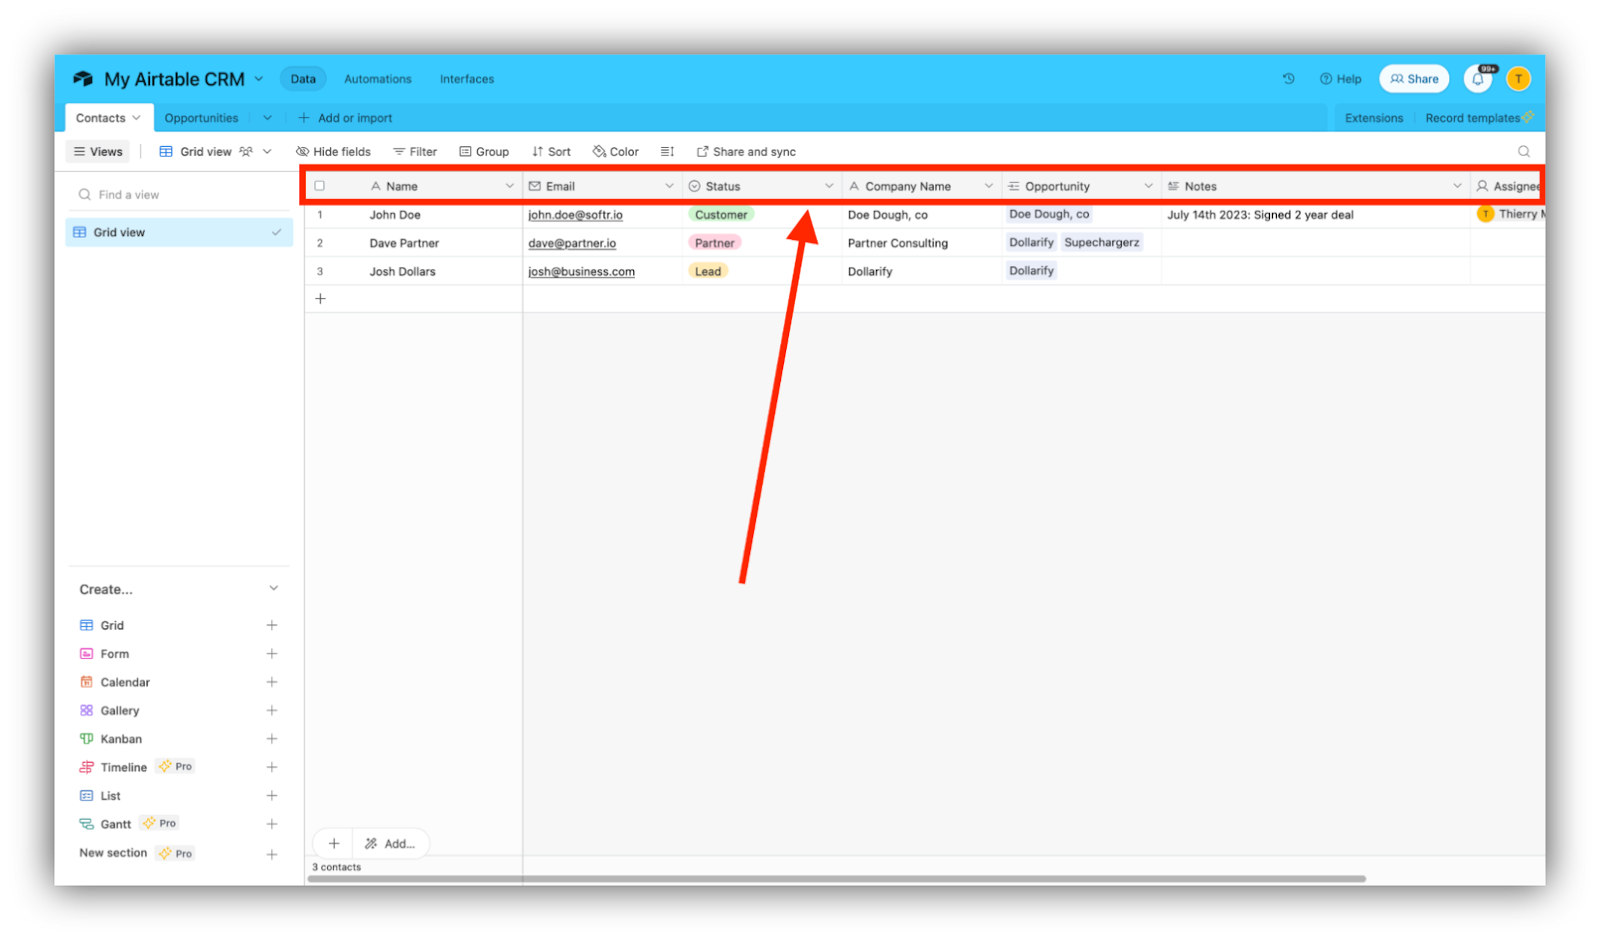Click the Airtable base logo icon
The width and height of the screenshot is (1600, 940).
coord(83,79)
